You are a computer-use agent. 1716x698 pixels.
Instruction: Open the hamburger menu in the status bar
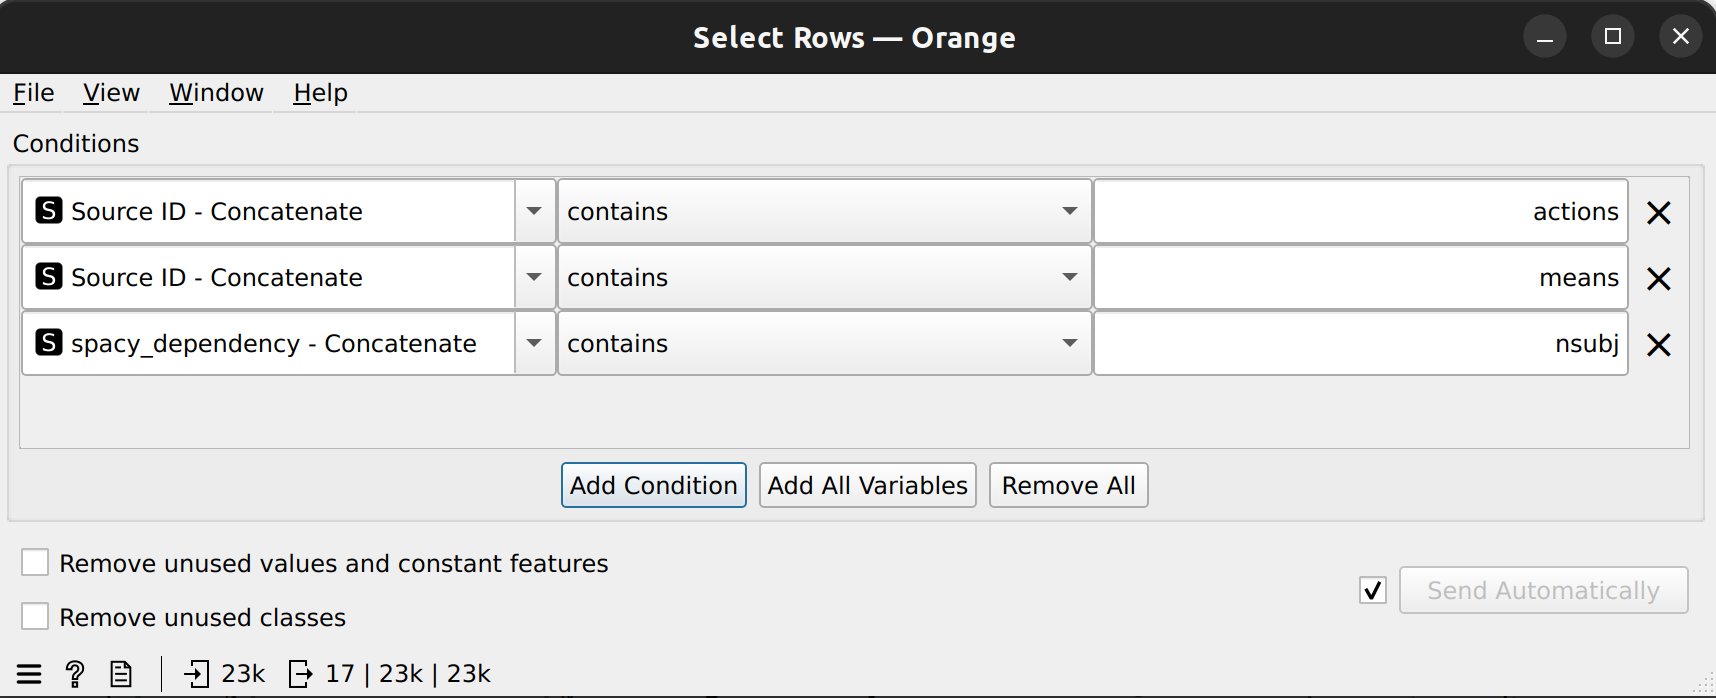pyautogui.click(x=29, y=674)
